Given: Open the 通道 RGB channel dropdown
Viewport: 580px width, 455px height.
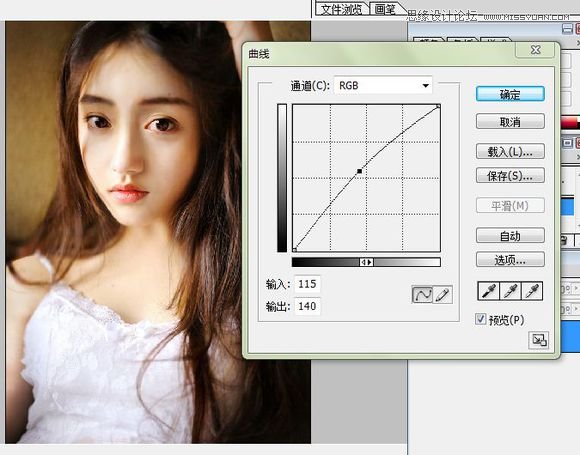Looking at the screenshot, I should click(x=383, y=85).
